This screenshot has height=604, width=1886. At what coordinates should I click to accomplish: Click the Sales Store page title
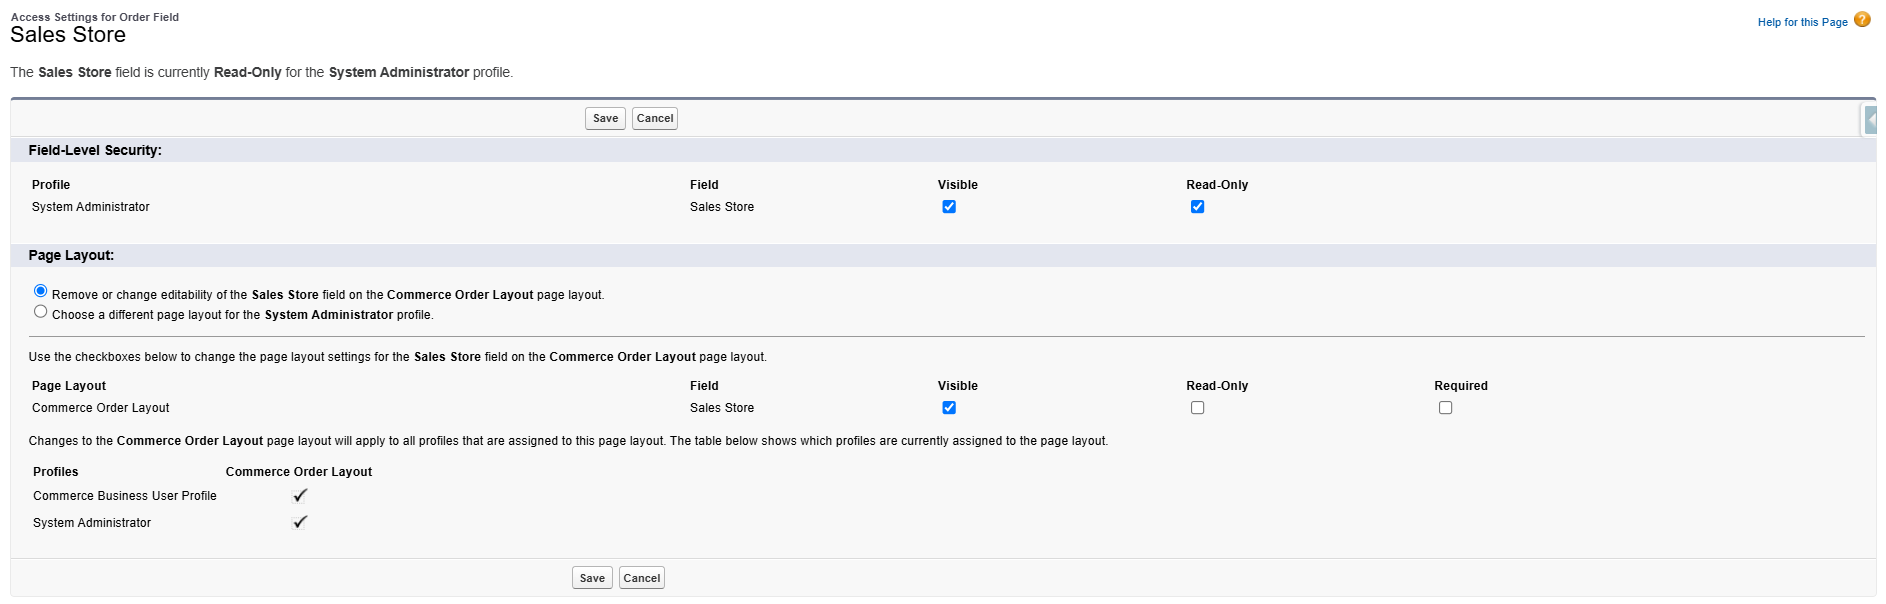click(68, 35)
